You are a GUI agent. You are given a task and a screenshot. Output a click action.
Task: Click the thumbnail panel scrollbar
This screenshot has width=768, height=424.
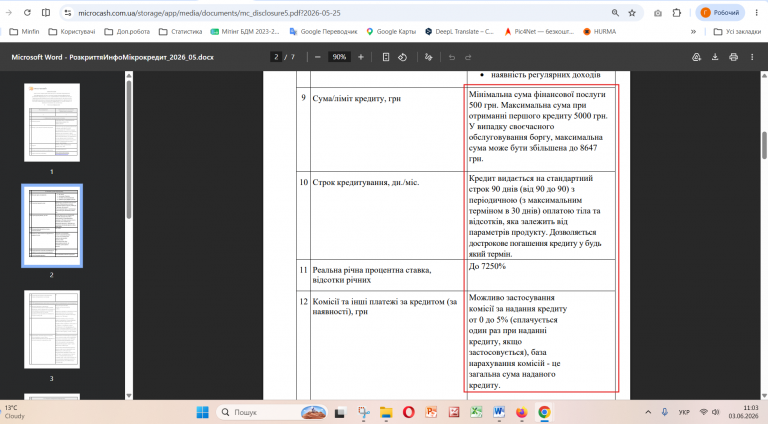coord(129,149)
